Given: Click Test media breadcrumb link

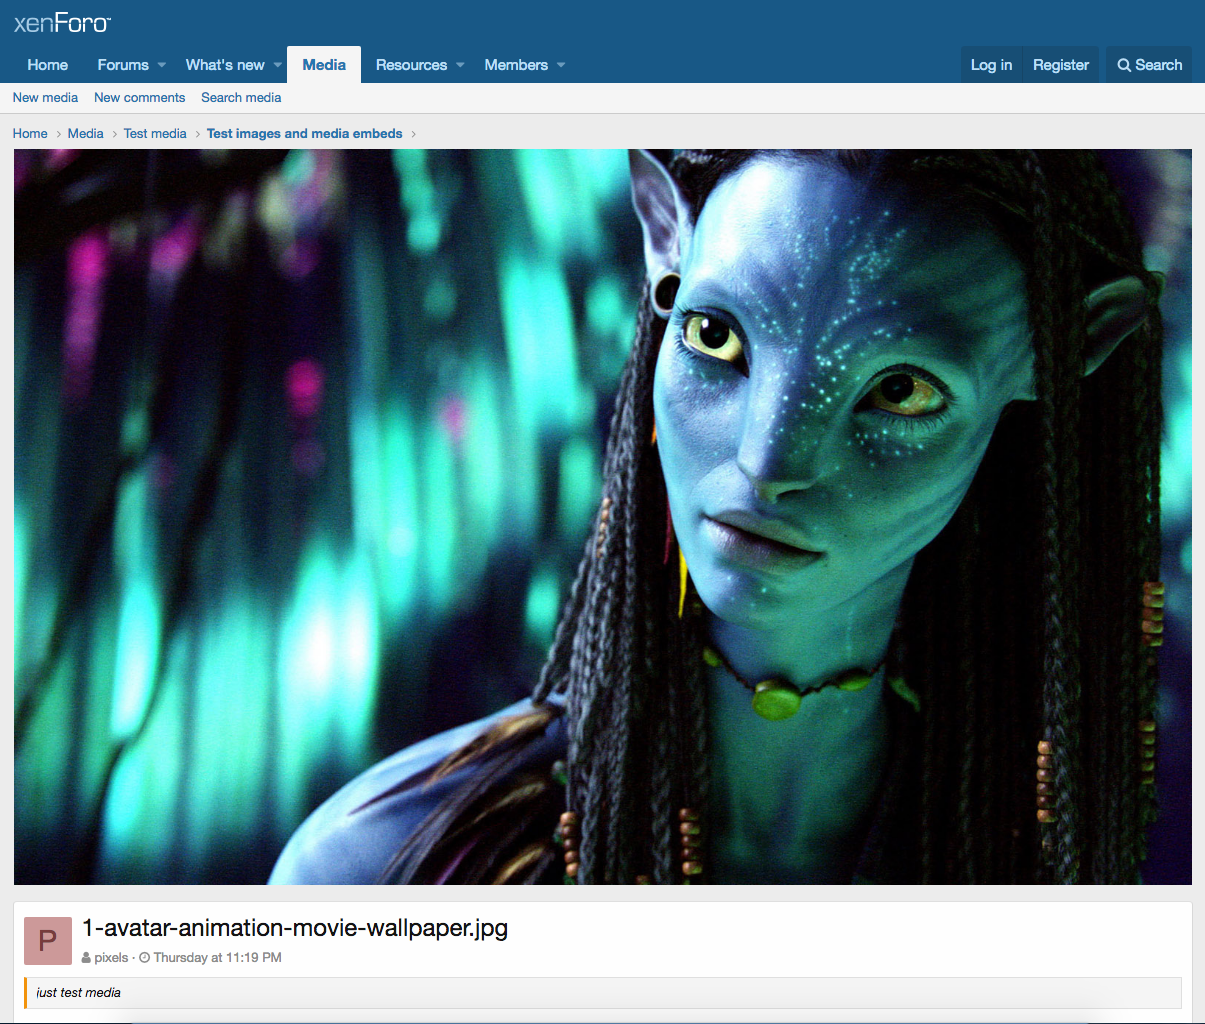Looking at the screenshot, I should [155, 133].
